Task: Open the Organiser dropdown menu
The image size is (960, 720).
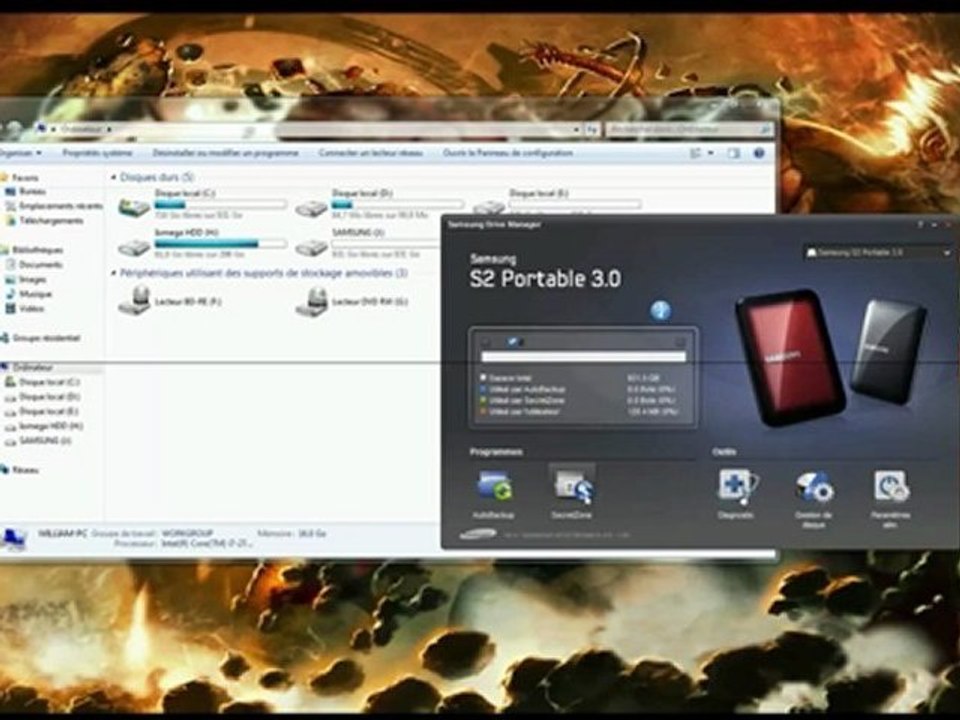Action: 21,153
